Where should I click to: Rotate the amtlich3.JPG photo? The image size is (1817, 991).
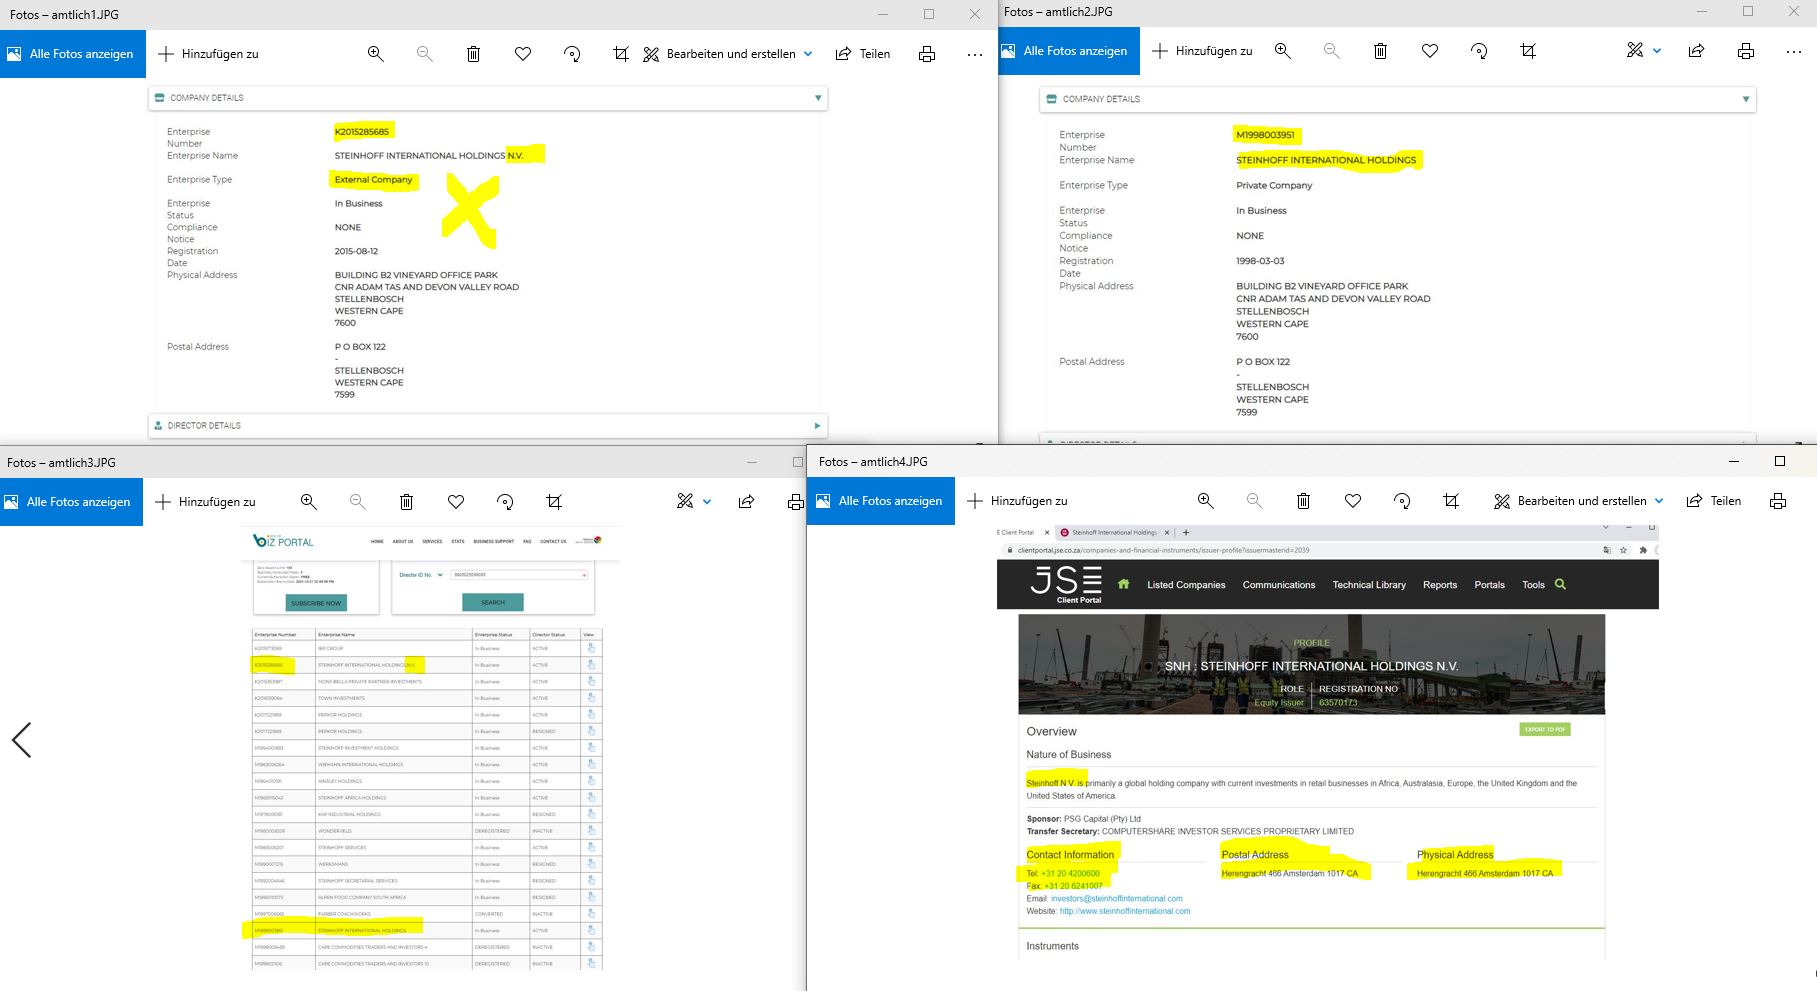(x=505, y=502)
